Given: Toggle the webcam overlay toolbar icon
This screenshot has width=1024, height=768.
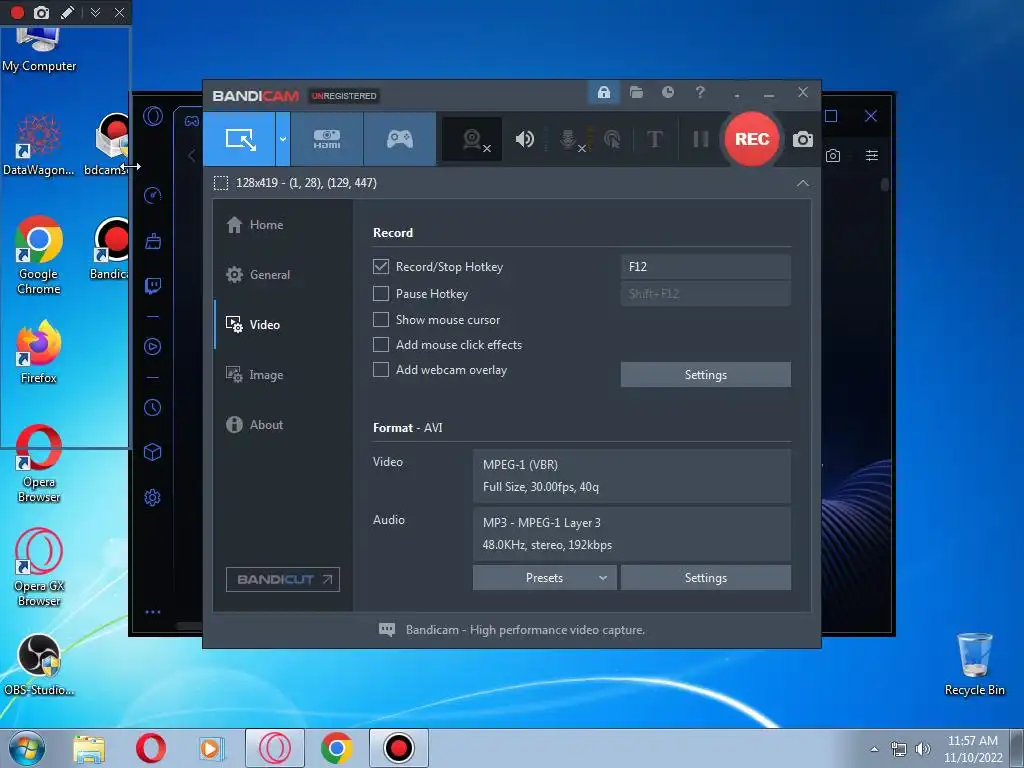Looking at the screenshot, I should (x=472, y=139).
